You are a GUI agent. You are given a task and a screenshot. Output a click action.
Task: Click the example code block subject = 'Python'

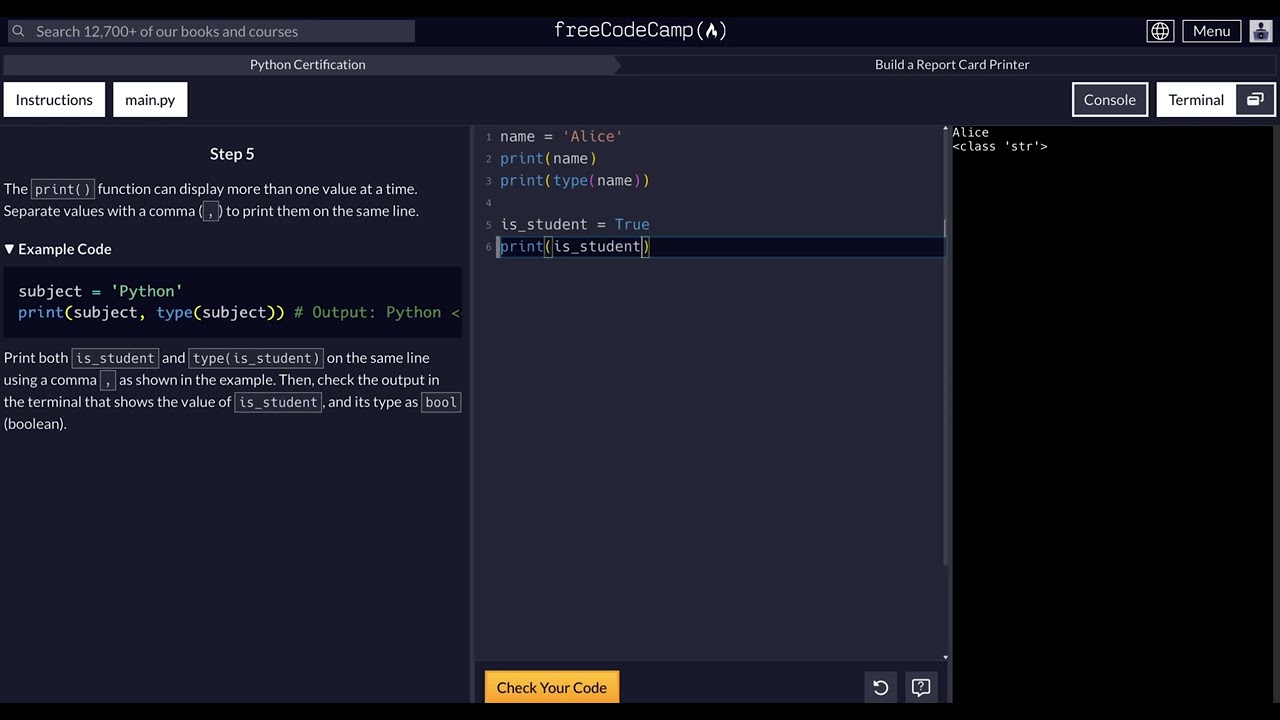[x=232, y=301]
